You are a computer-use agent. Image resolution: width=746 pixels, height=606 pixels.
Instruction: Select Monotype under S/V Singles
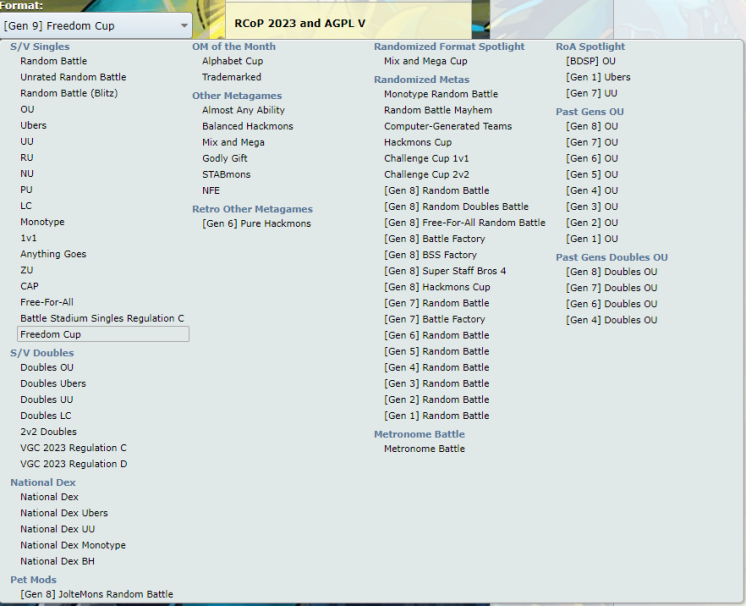(42, 222)
